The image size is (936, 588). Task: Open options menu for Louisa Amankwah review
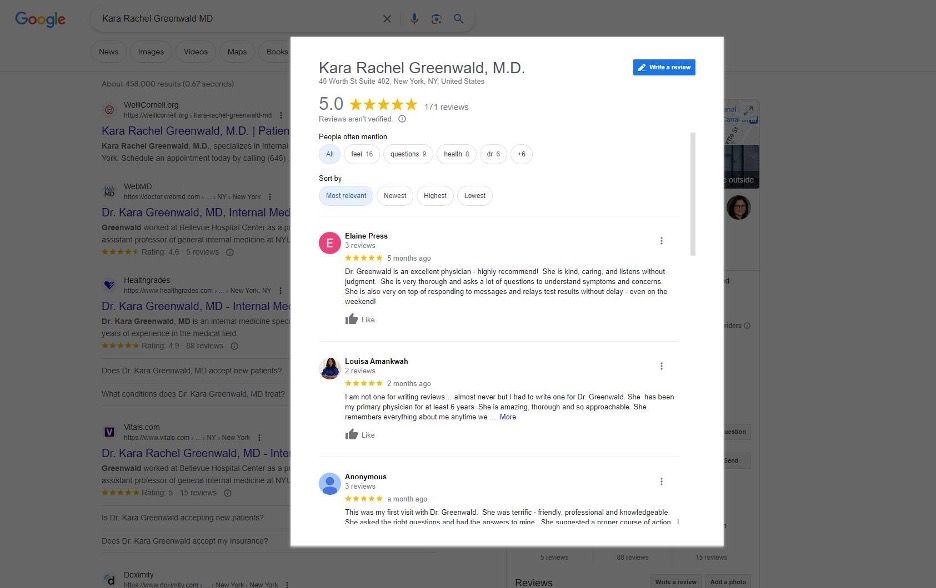point(661,366)
